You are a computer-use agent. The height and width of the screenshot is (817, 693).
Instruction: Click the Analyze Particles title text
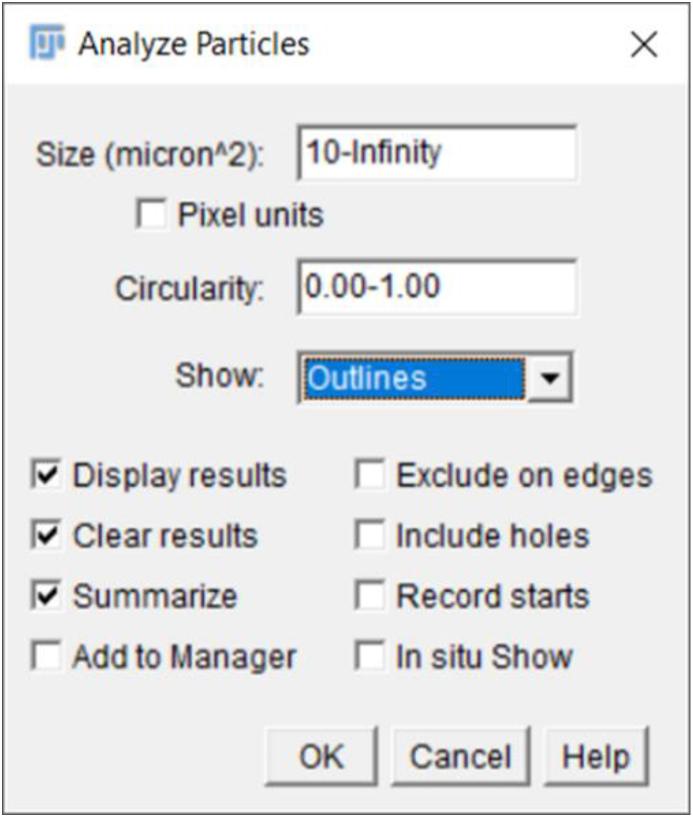click(x=194, y=44)
